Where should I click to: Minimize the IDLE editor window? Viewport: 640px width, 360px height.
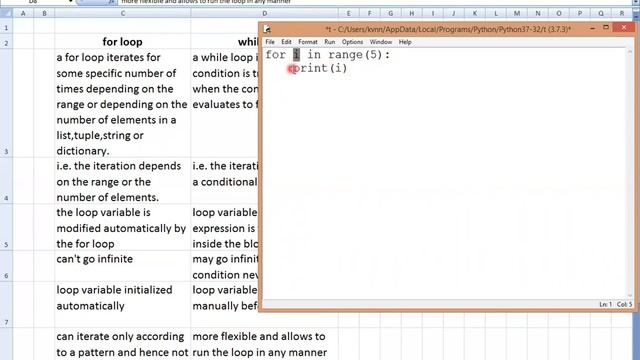coord(592,28)
